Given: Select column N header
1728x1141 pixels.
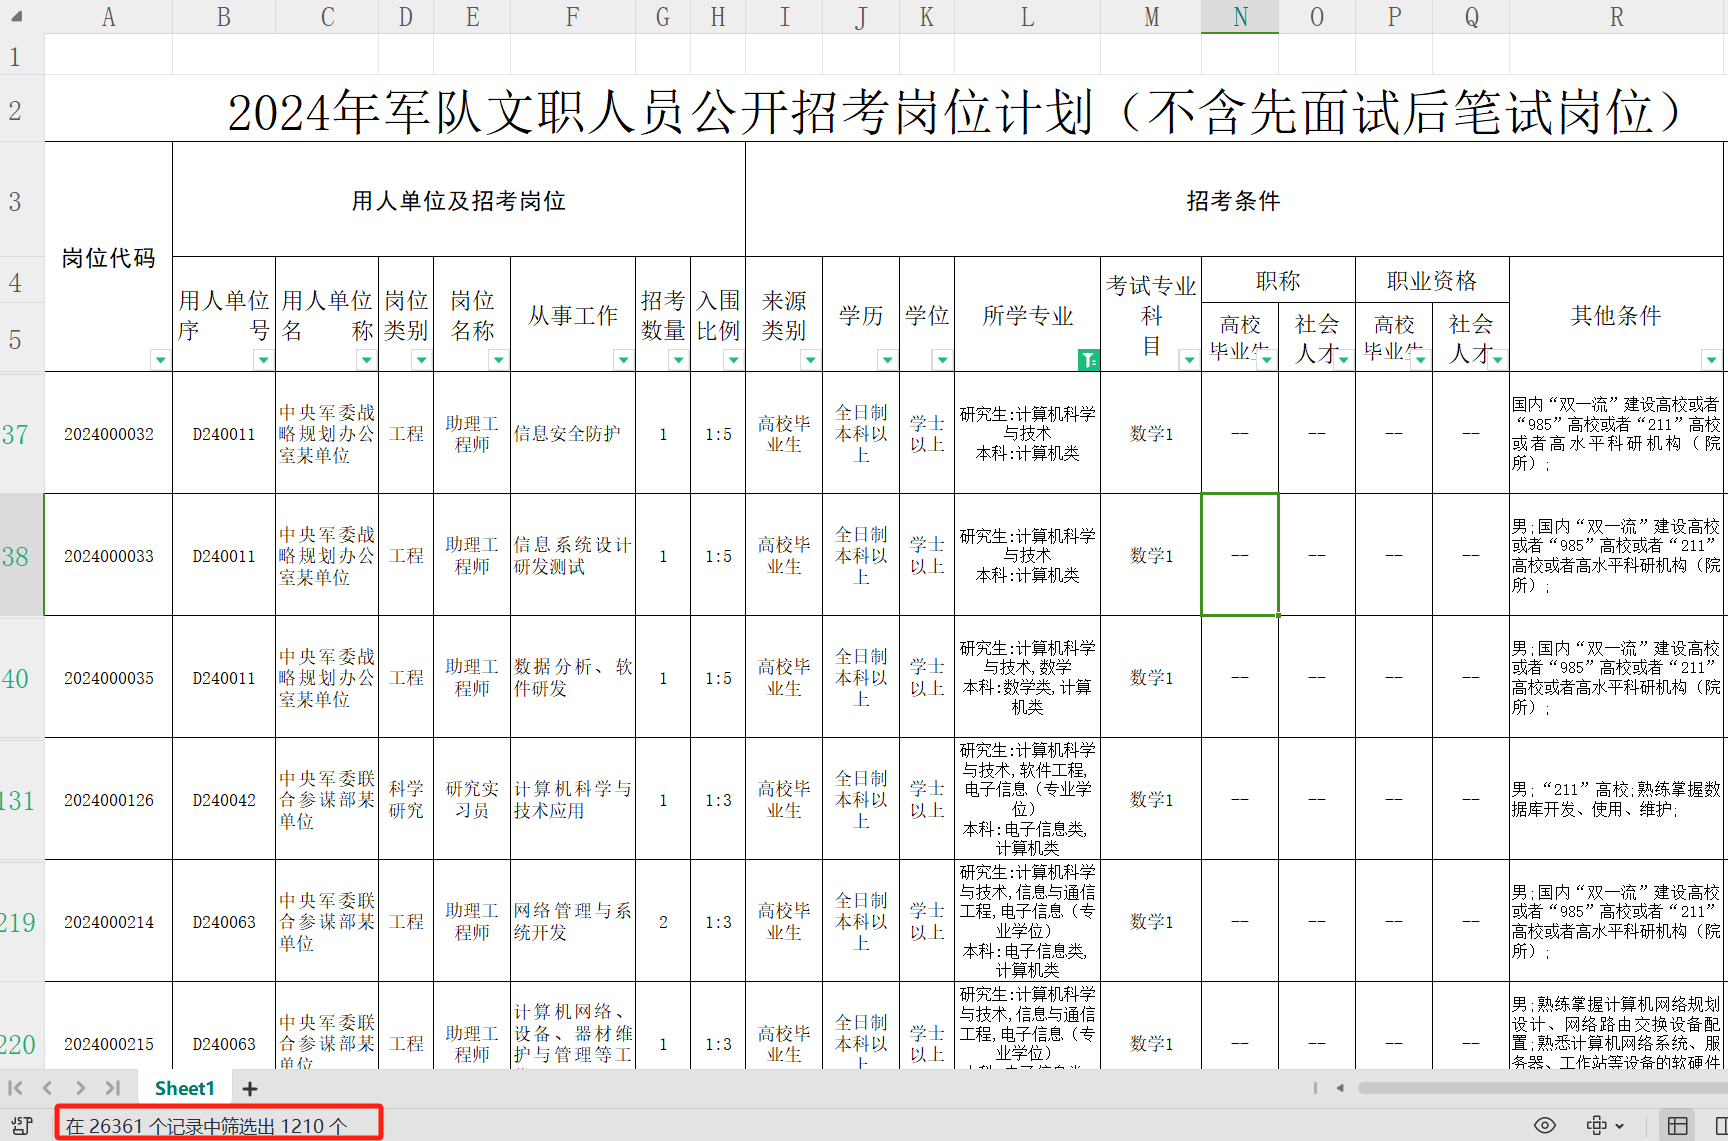Looking at the screenshot, I should 1240,17.
